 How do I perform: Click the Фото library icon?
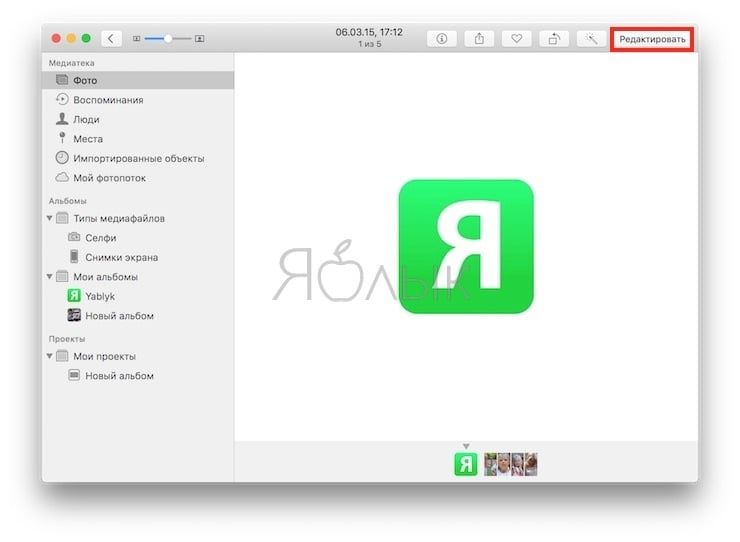[x=62, y=80]
